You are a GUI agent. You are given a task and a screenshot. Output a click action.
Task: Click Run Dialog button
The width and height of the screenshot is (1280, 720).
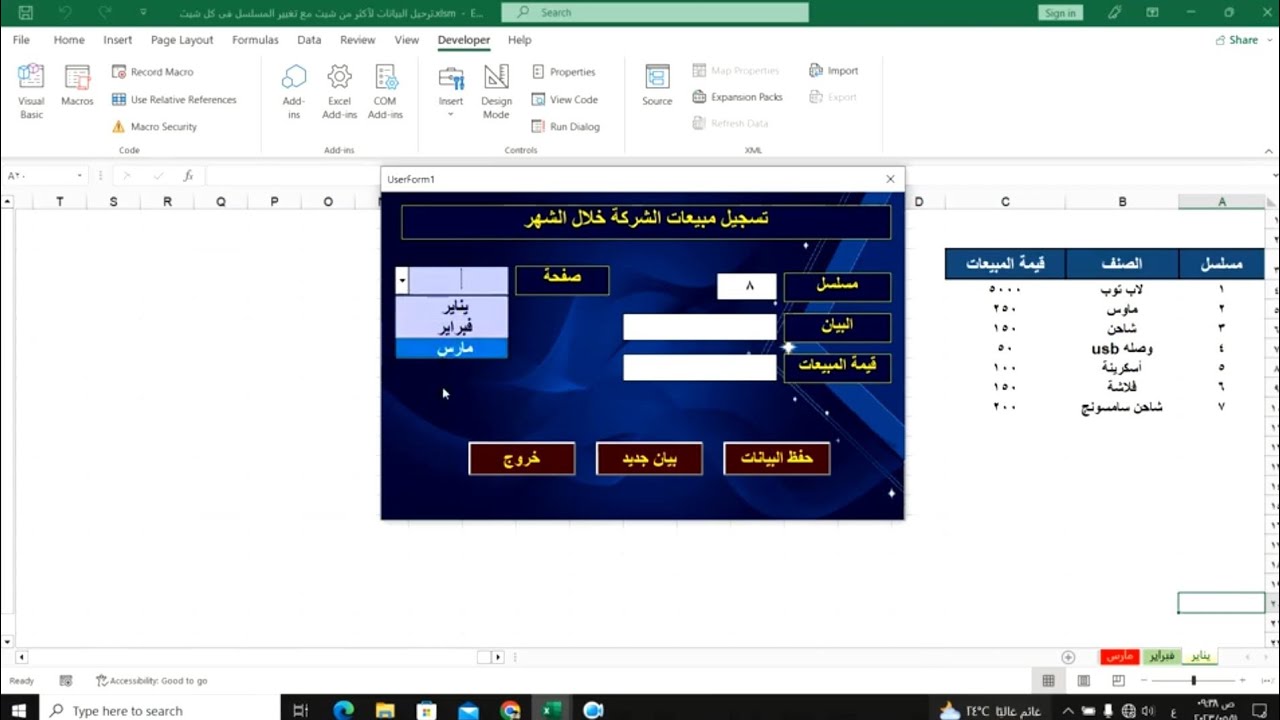[x=566, y=127]
